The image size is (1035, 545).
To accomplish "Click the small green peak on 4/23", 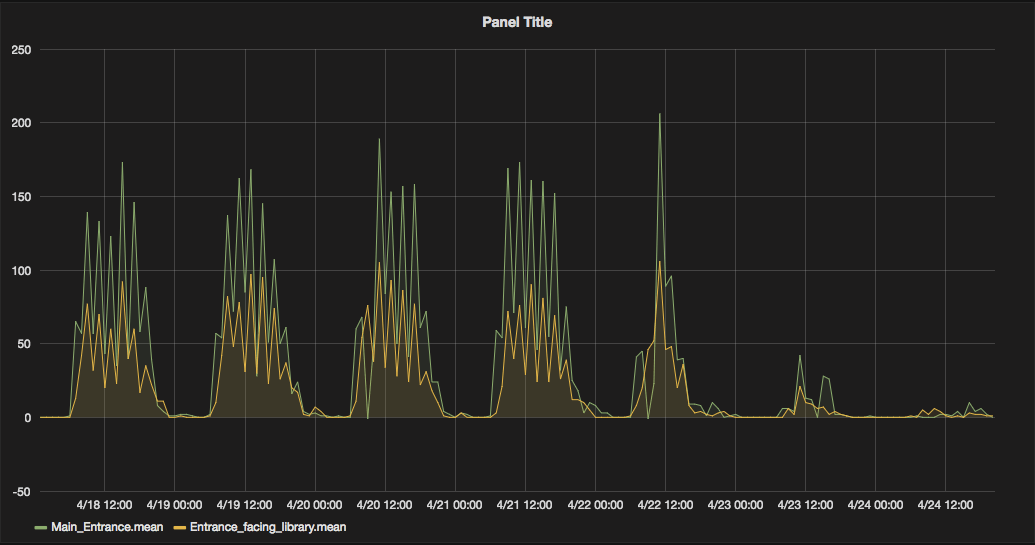I will tap(800, 356).
